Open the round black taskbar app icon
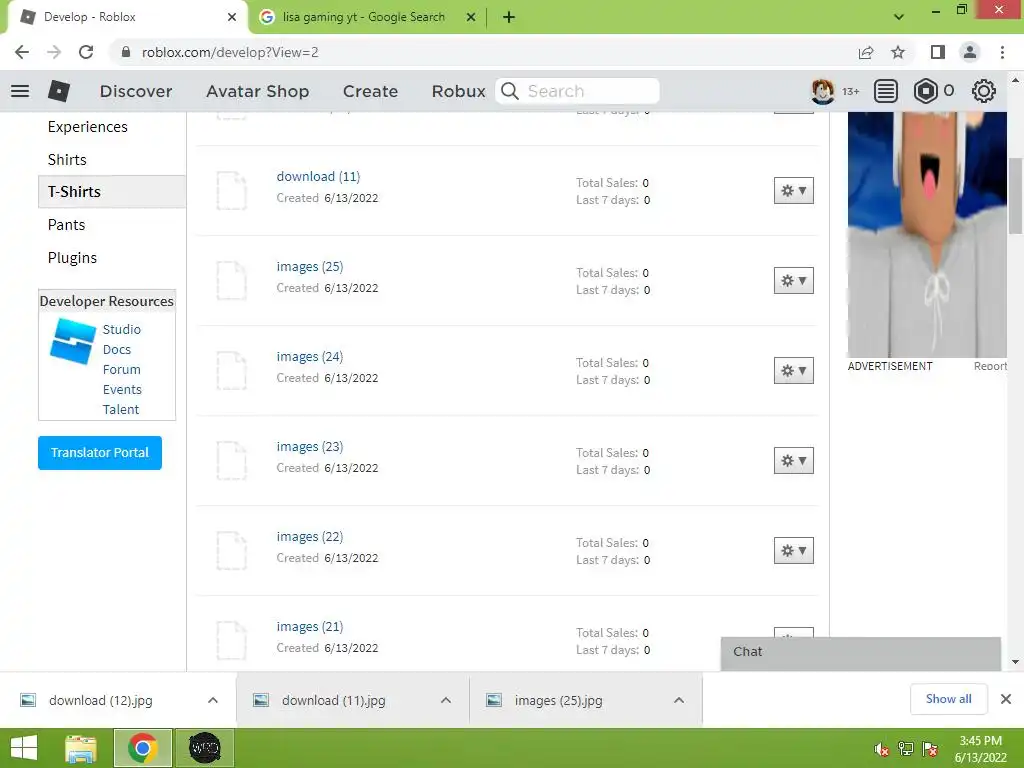Screen dimensions: 1024x768 point(204,748)
